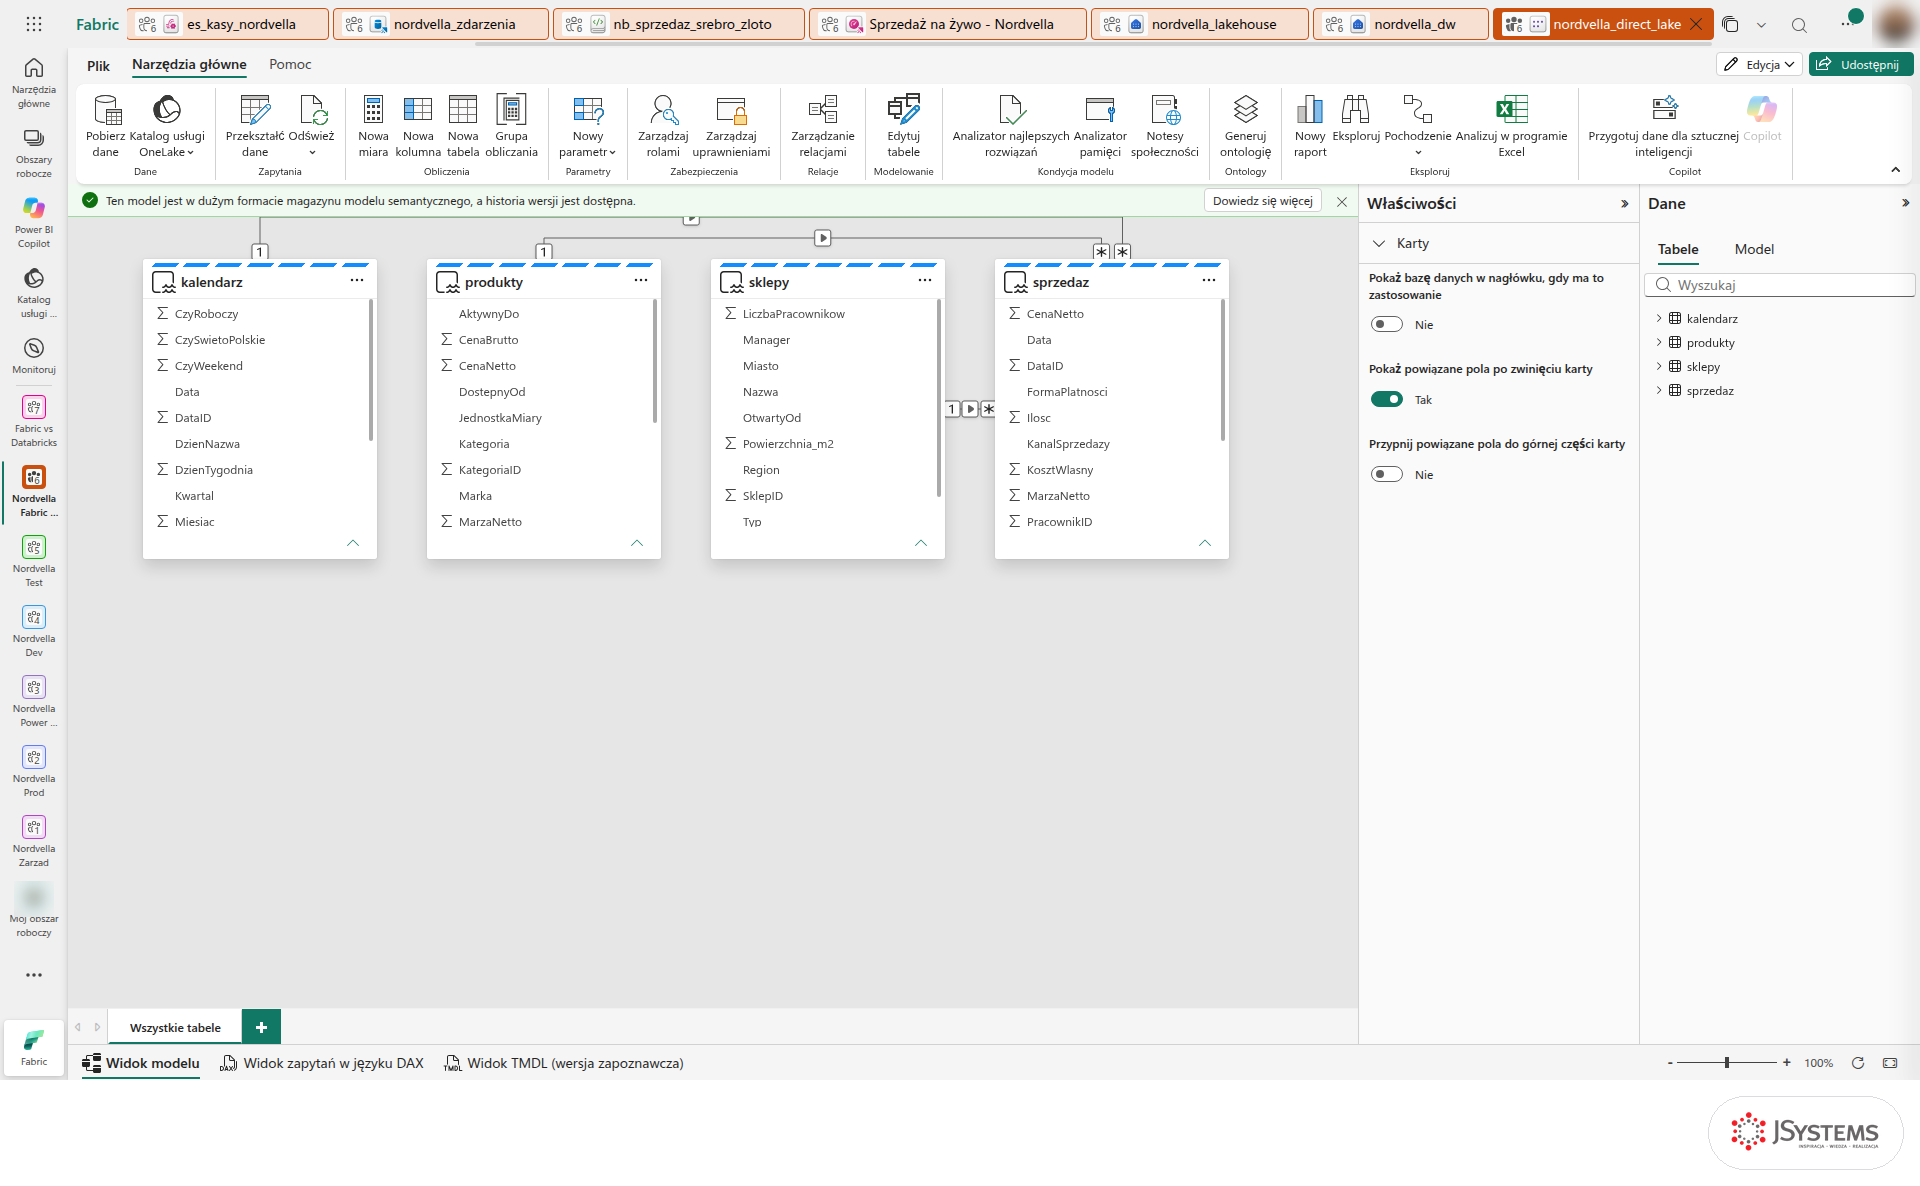This screenshot has height=1186, width=1920.
Task: Dismiss the notification banner
Action: 1342,202
